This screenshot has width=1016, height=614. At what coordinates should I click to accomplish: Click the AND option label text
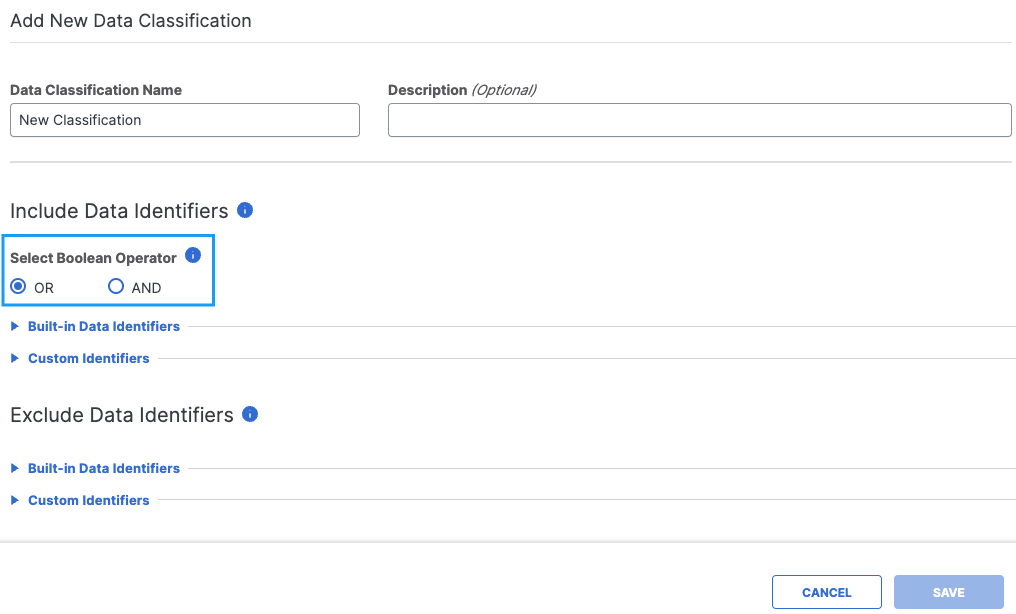(146, 288)
